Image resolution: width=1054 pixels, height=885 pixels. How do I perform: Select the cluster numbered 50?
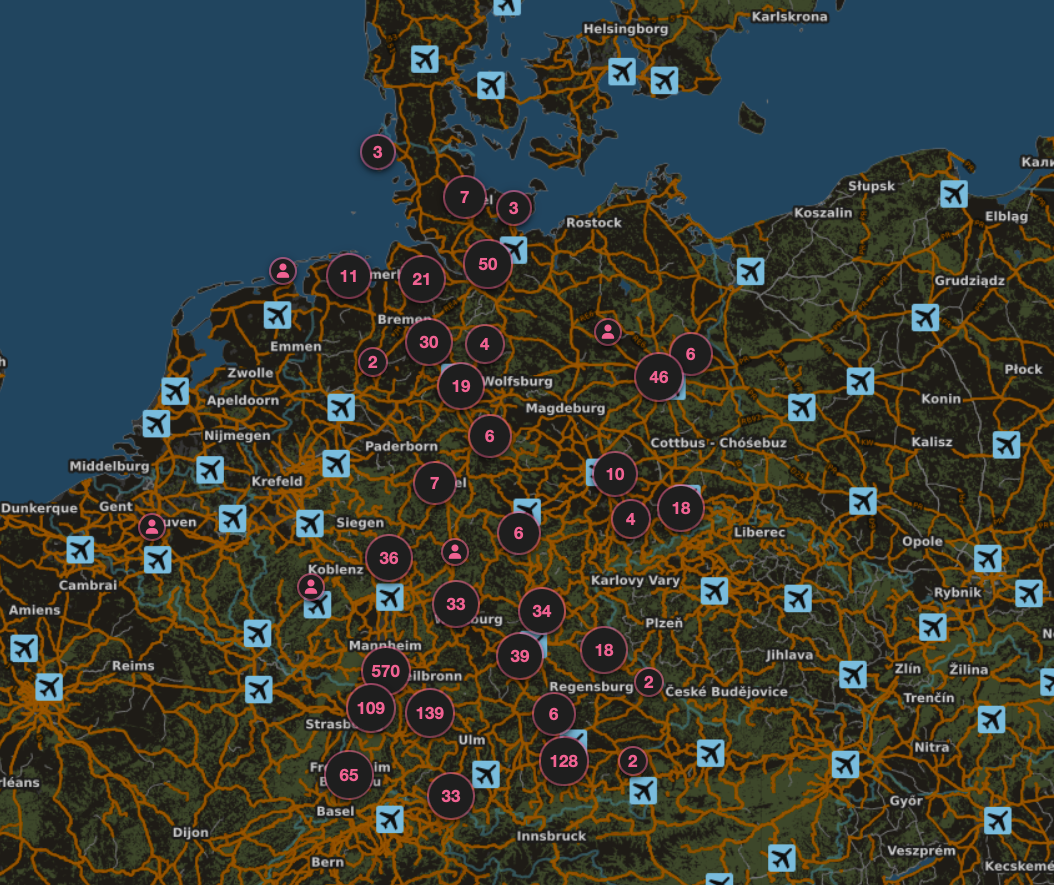488,265
